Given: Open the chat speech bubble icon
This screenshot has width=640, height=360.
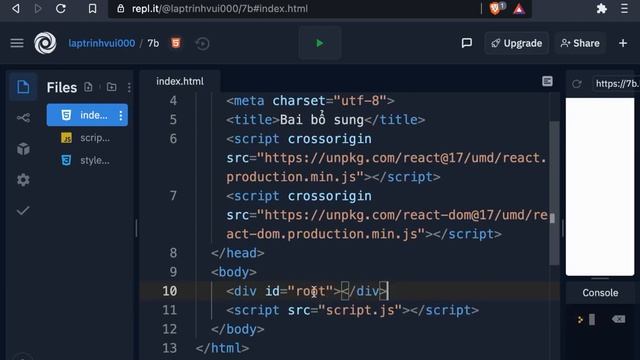Looking at the screenshot, I should point(467,43).
